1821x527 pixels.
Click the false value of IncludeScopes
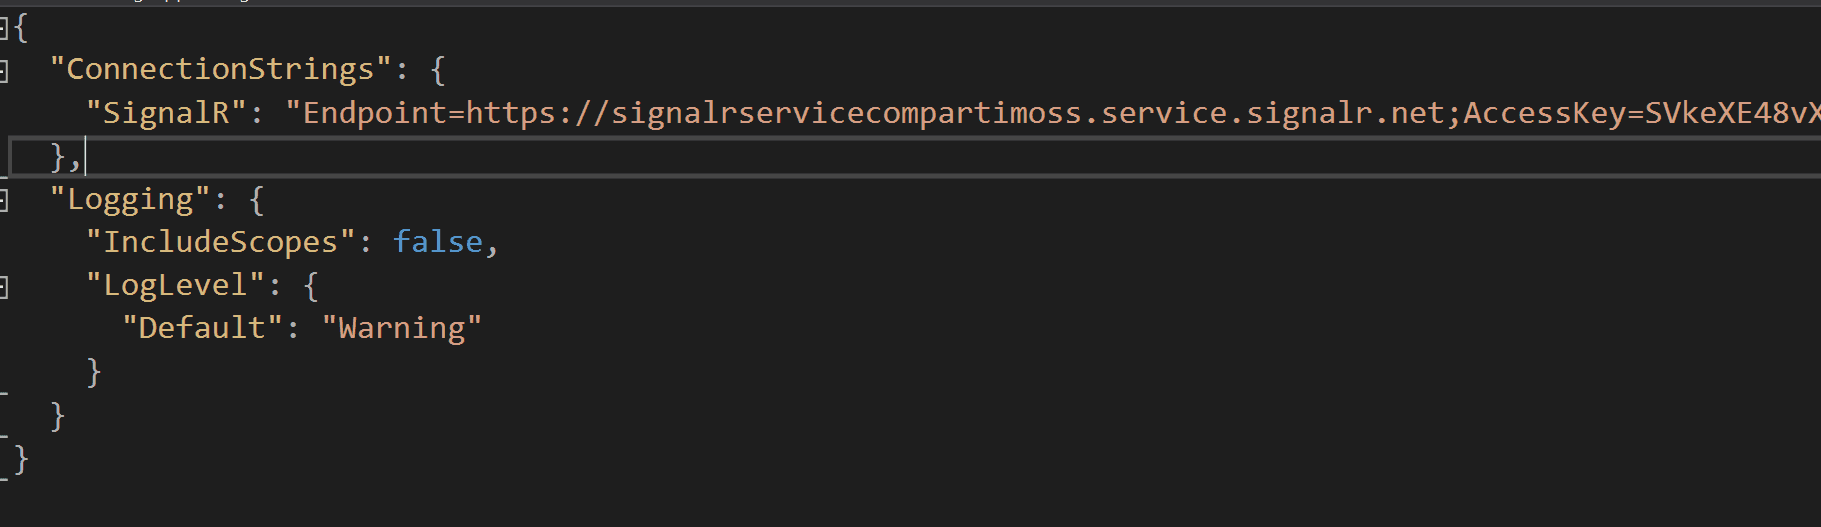(x=438, y=242)
